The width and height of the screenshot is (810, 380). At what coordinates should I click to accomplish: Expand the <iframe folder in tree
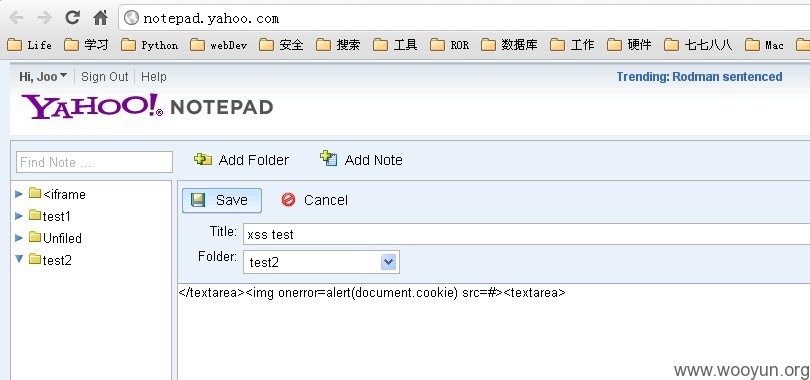(19, 194)
